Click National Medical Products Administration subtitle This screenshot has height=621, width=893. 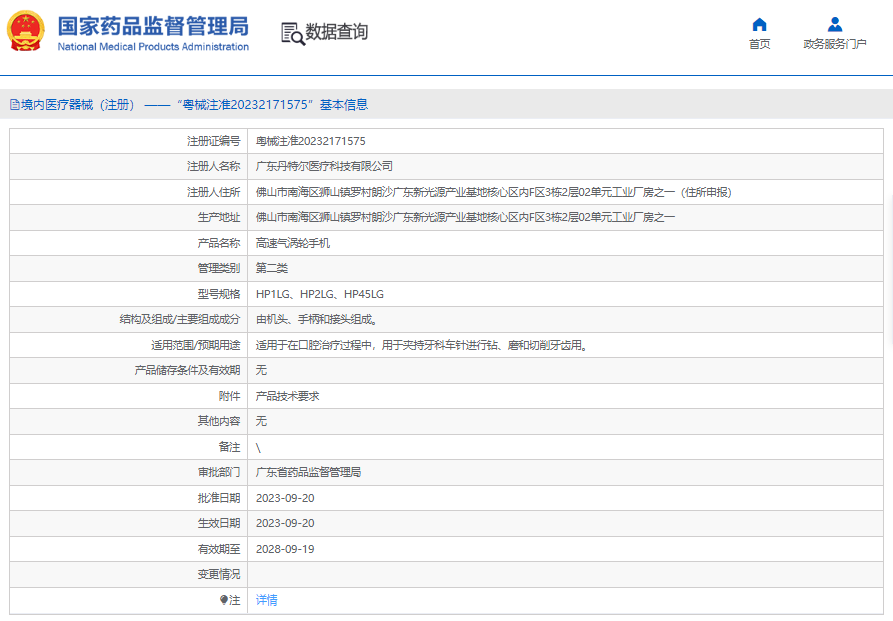pyautogui.click(x=153, y=47)
